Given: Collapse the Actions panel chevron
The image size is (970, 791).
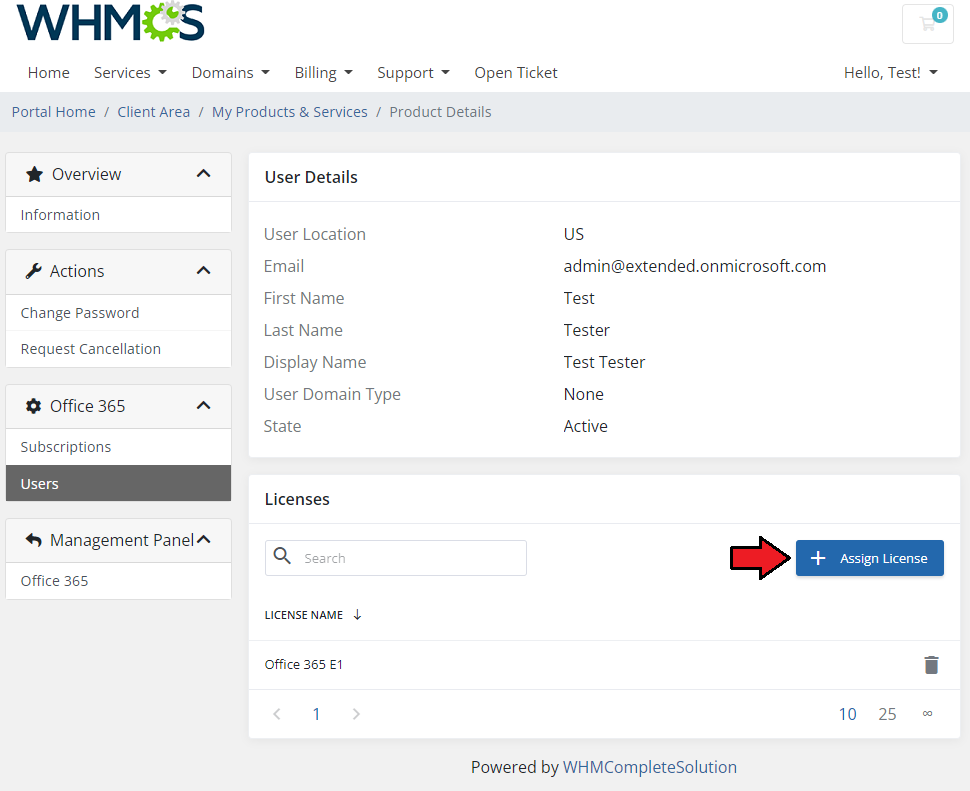Looking at the screenshot, I should click(204, 270).
